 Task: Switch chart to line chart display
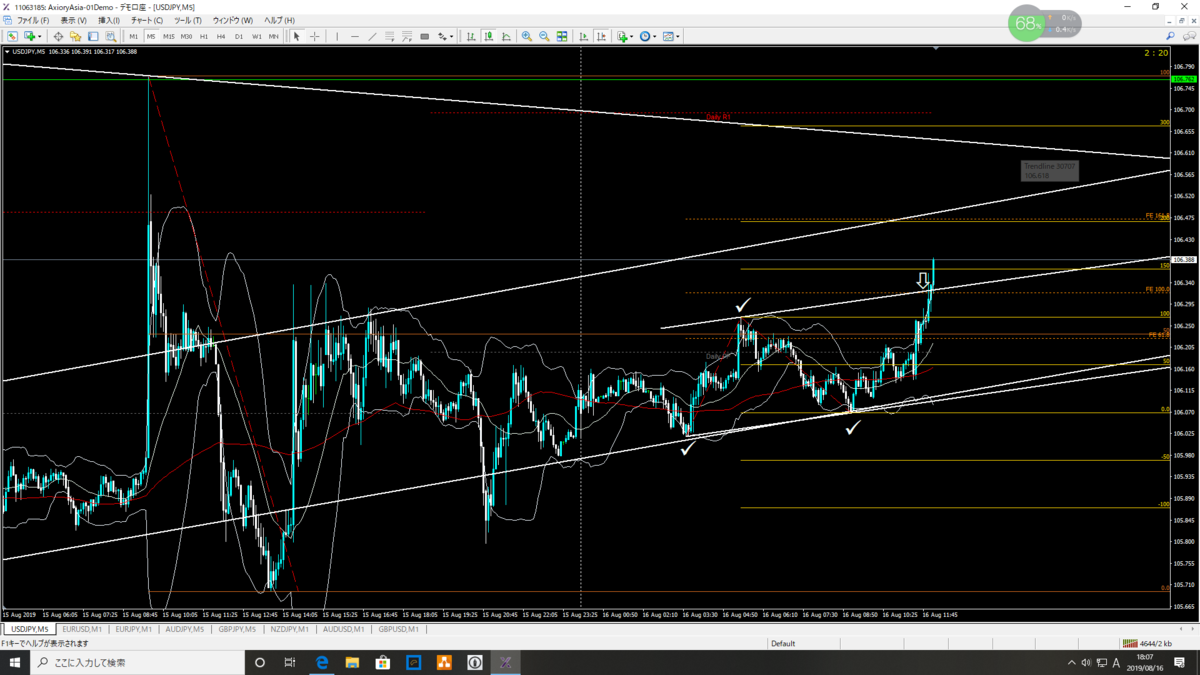coord(506,36)
